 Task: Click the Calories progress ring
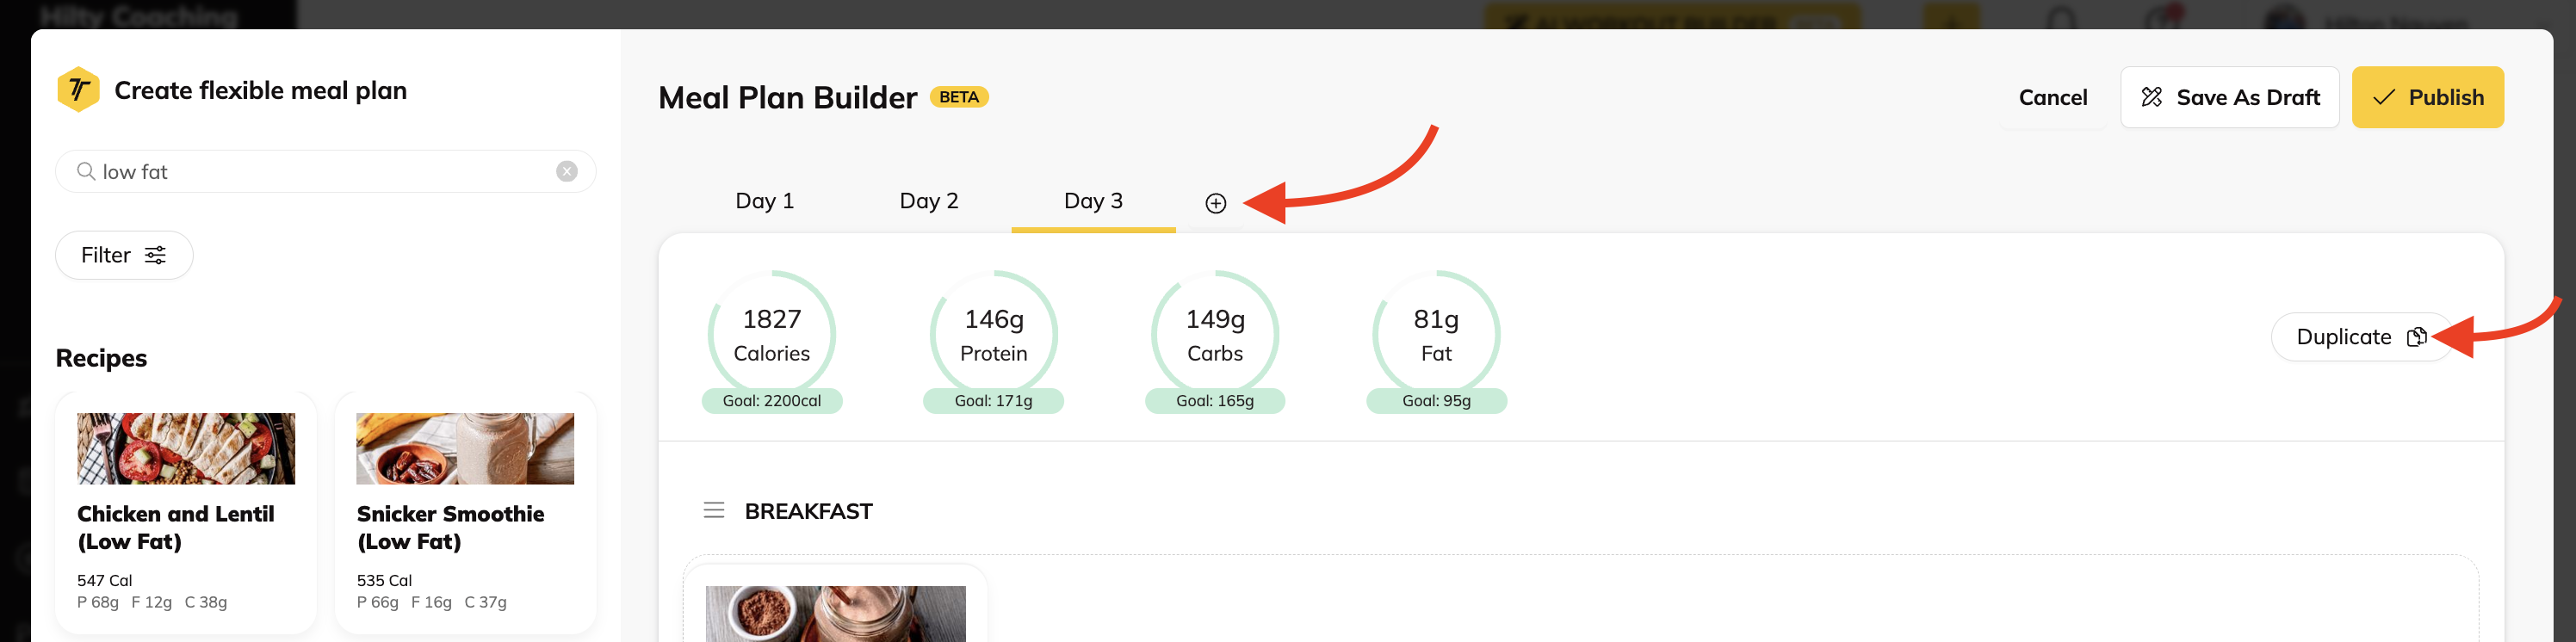(x=772, y=334)
